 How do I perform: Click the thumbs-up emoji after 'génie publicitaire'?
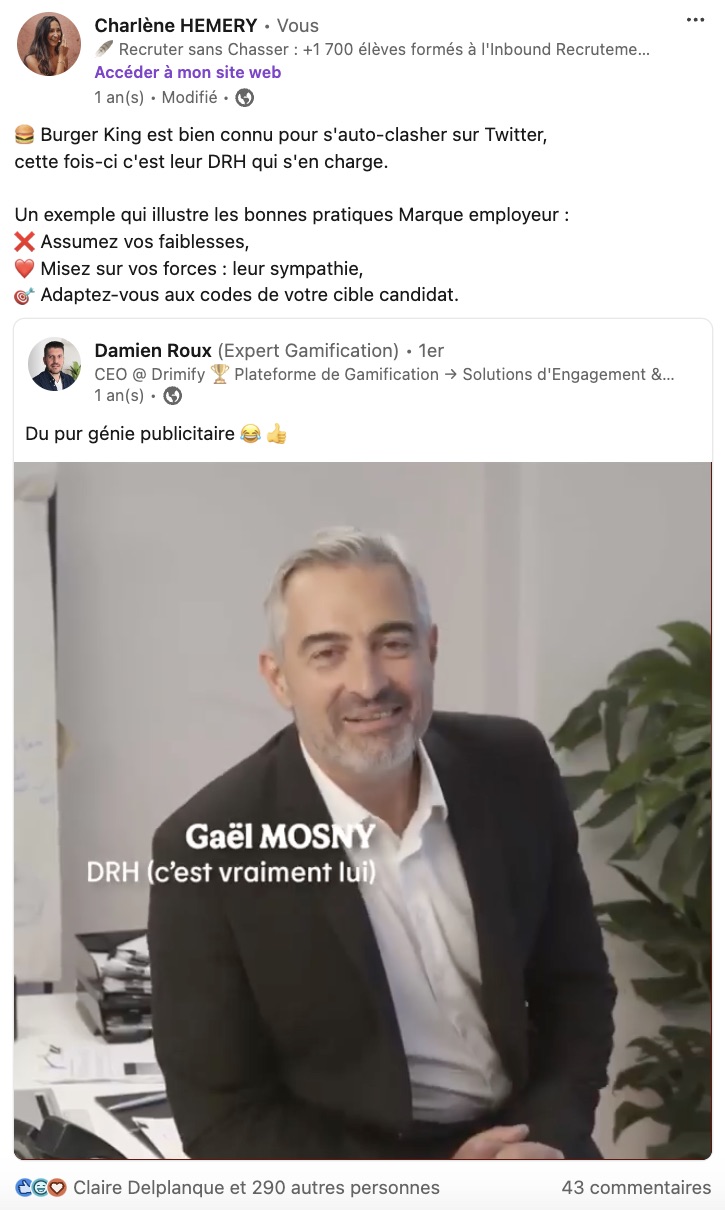click(x=276, y=434)
